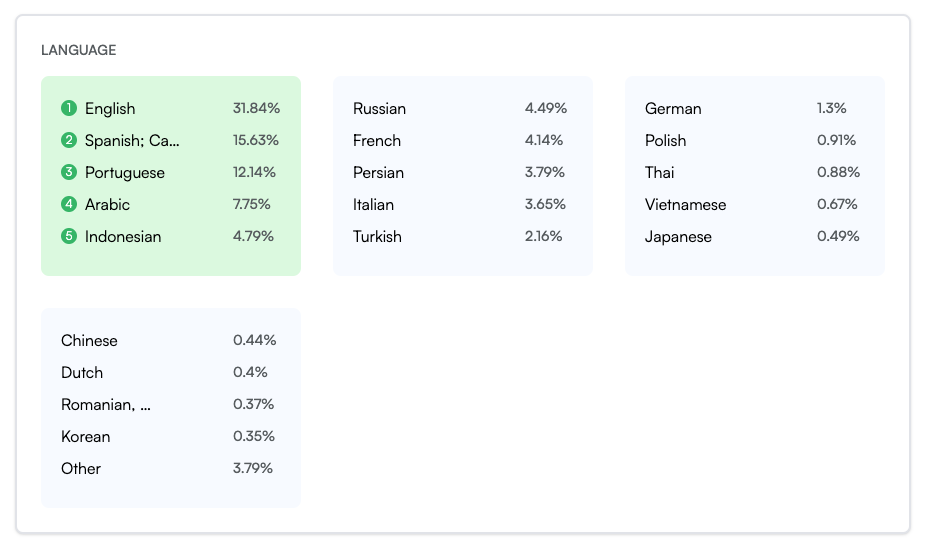Viewport: 929px width, 551px height.
Task: Click the green number 3 rank badge
Action: [69, 172]
